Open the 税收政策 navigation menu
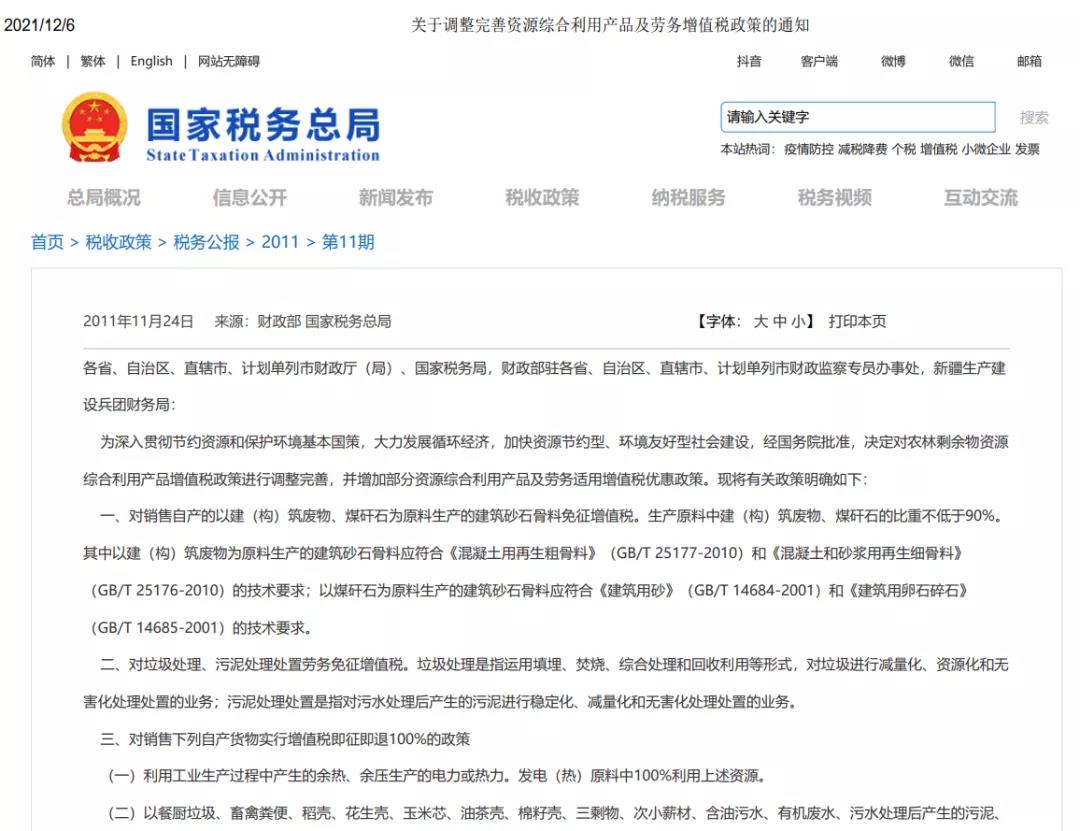The width and height of the screenshot is (1080, 831). tap(542, 198)
